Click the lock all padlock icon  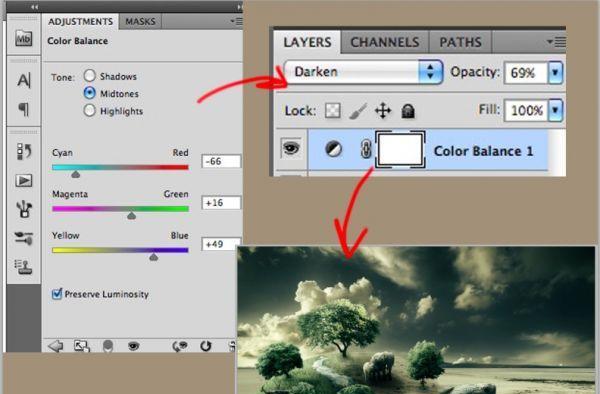pos(408,111)
